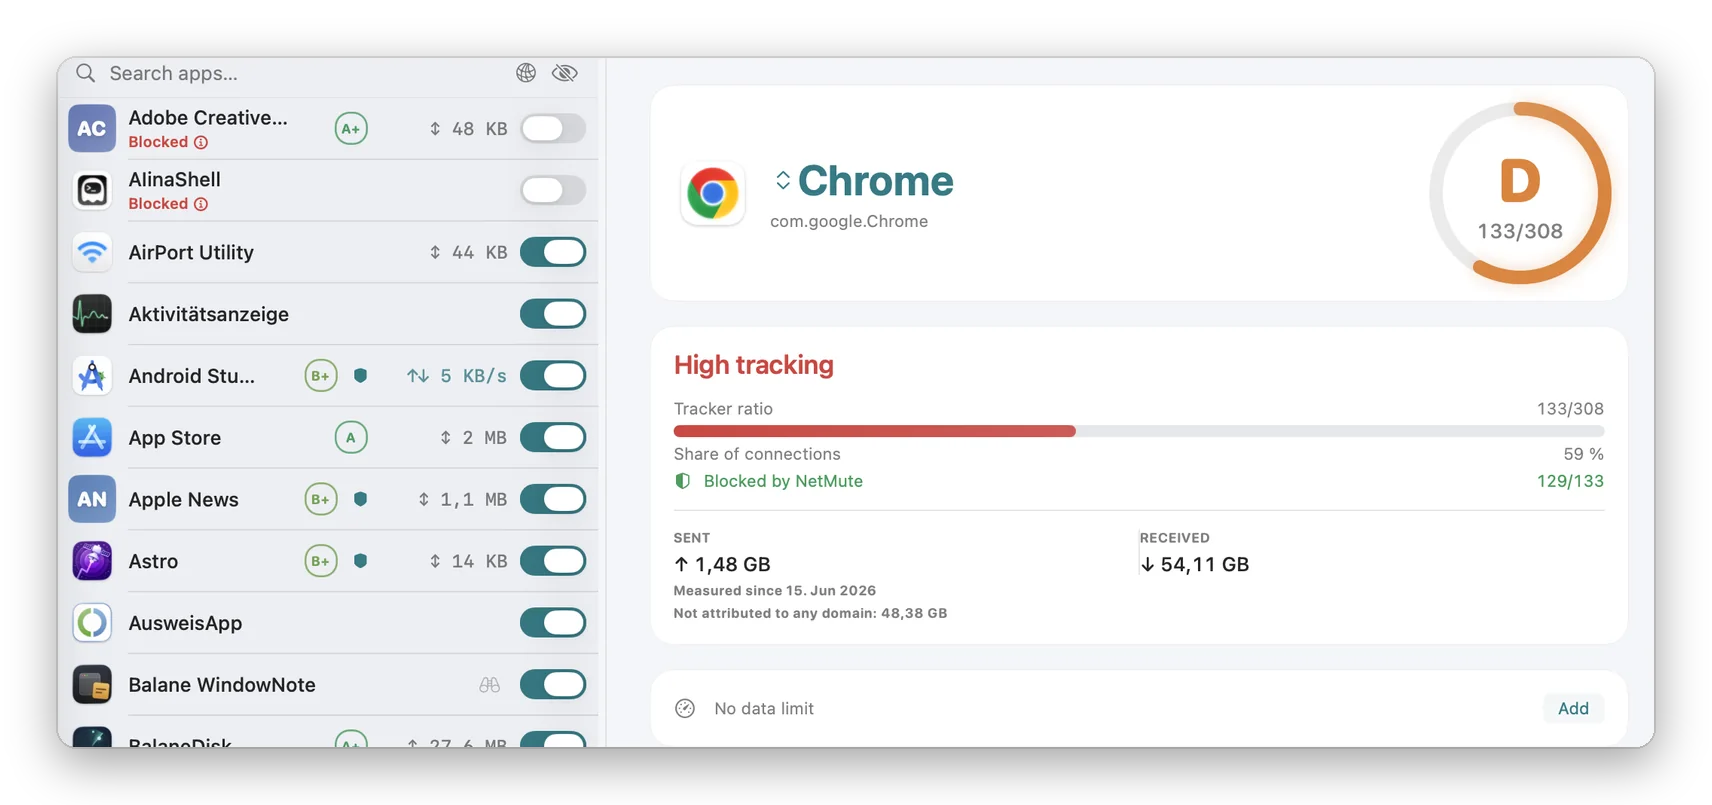Click the 59 % share of connections value
Image resolution: width=1712 pixels, height=805 pixels.
tap(1583, 454)
